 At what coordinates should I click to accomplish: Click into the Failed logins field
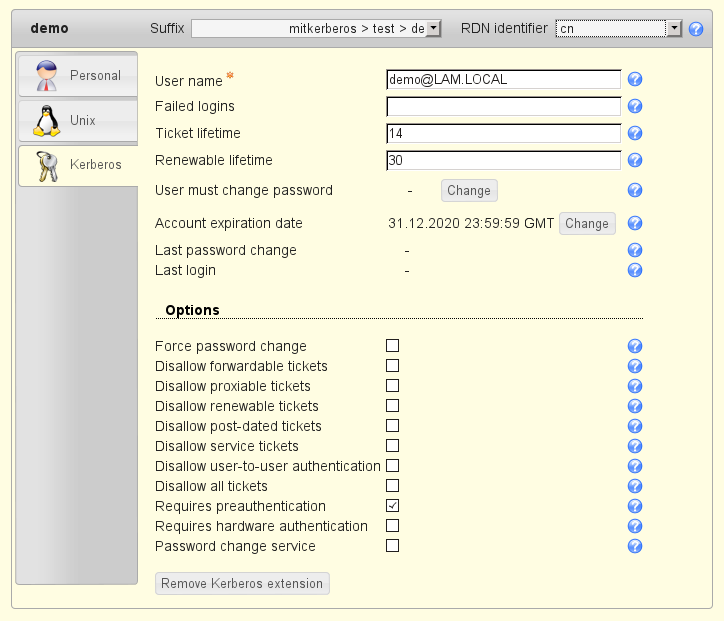(503, 106)
